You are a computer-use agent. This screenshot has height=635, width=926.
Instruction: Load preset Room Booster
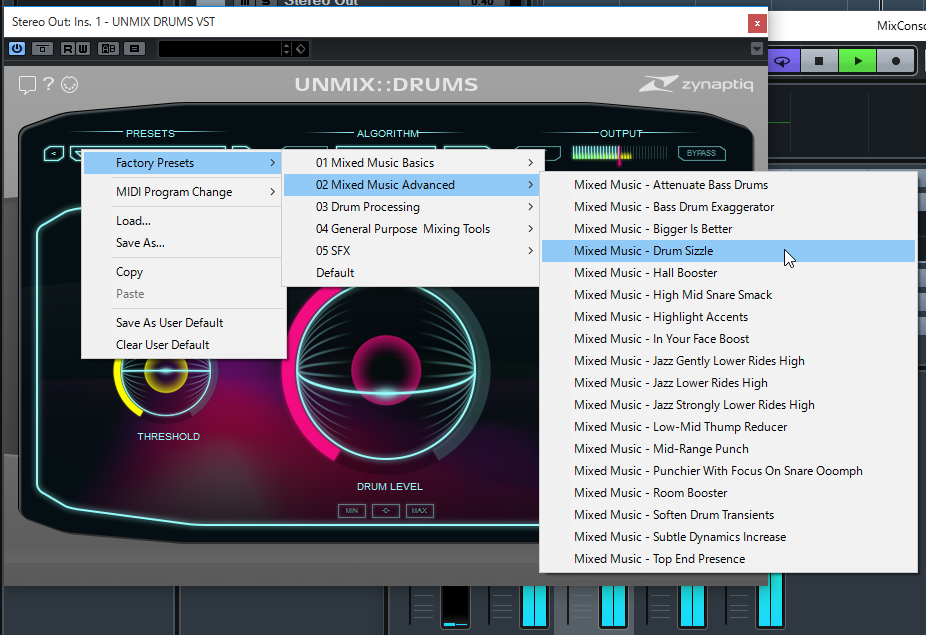[728, 493]
